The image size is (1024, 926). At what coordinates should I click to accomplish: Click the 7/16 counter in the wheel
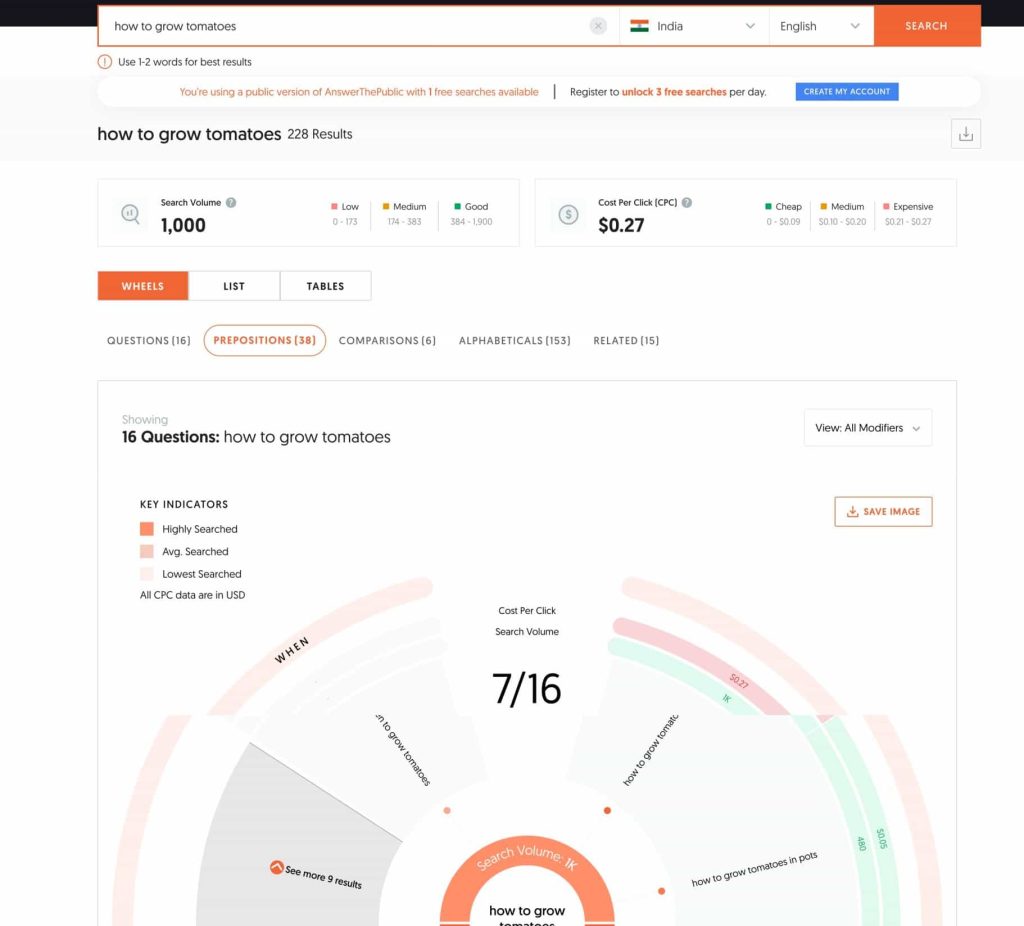click(x=526, y=689)
